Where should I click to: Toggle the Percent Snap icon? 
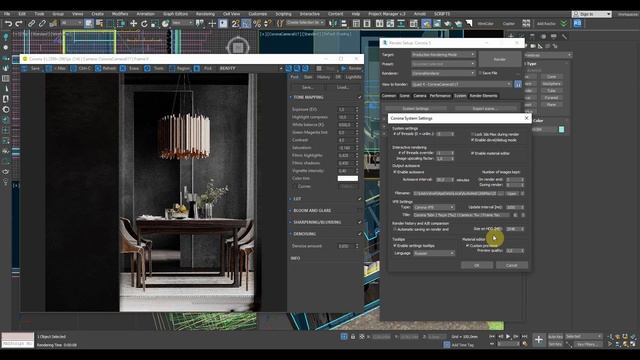pos(257,24)
